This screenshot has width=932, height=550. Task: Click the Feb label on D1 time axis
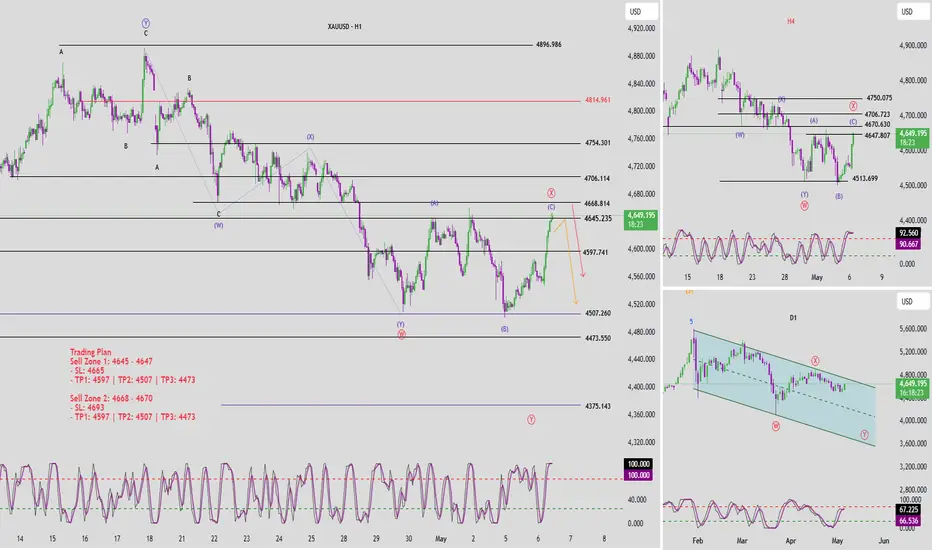698,540
